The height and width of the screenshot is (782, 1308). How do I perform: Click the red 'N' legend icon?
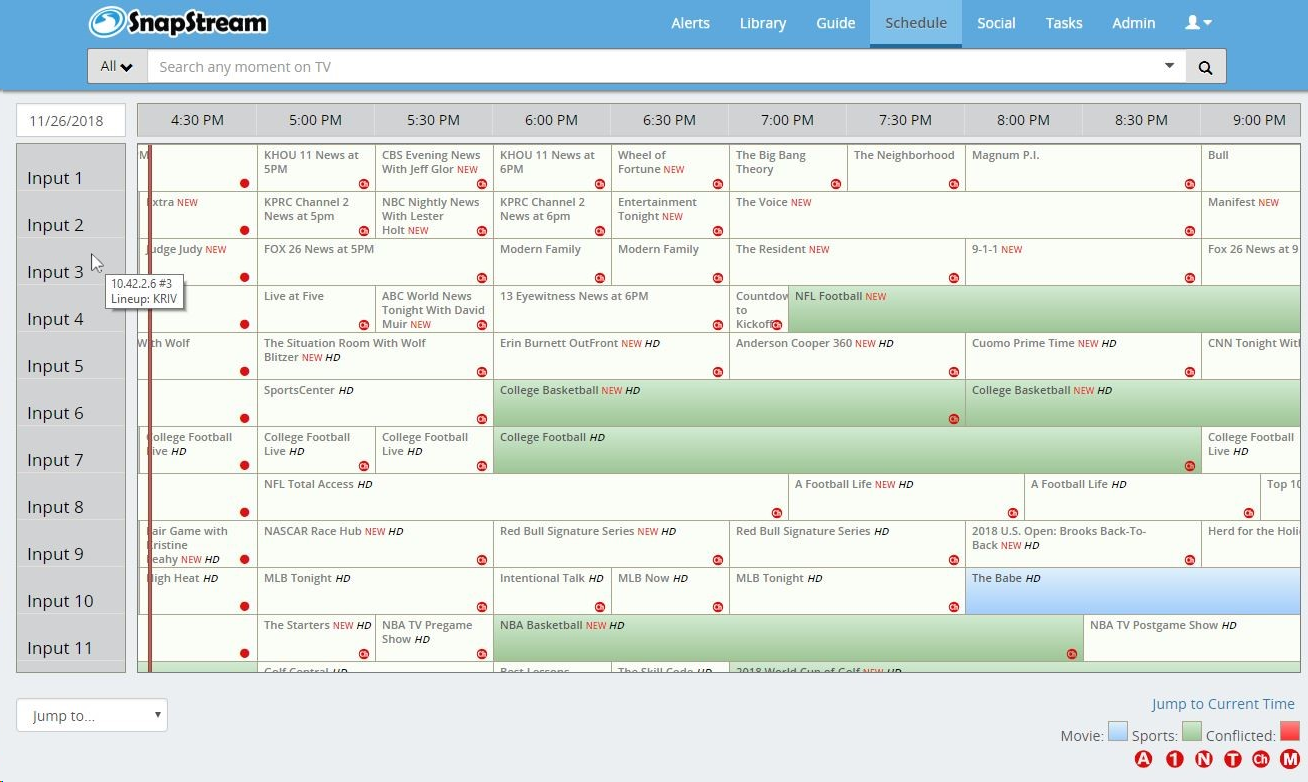[x=1203, y=759]
